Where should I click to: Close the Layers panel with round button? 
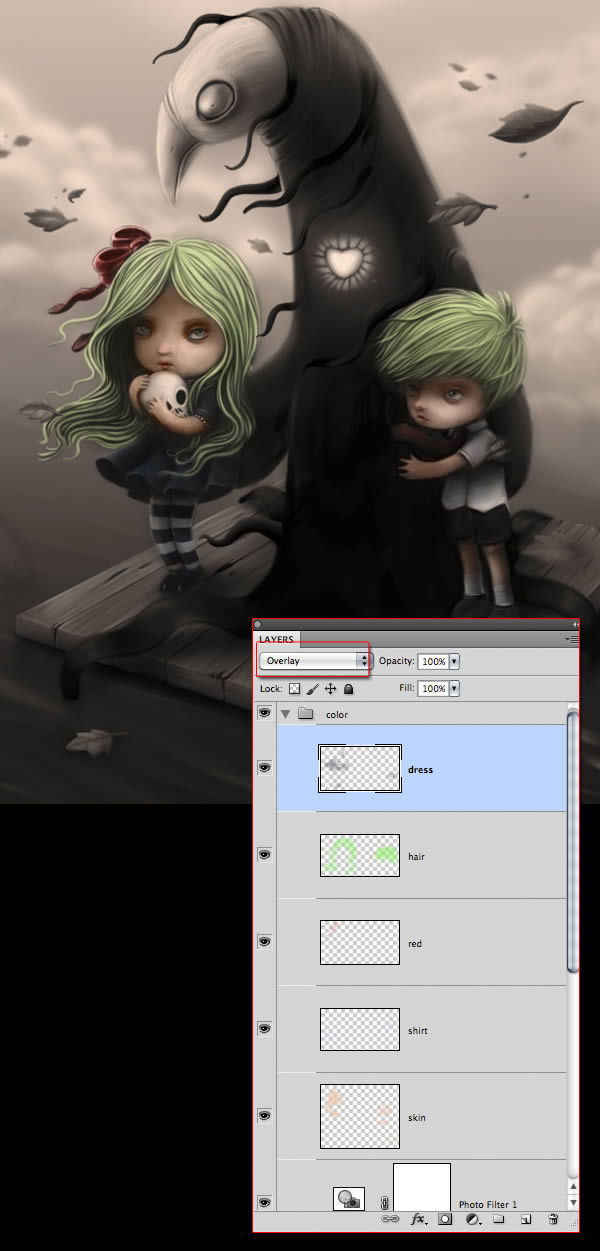pos(260,624)
